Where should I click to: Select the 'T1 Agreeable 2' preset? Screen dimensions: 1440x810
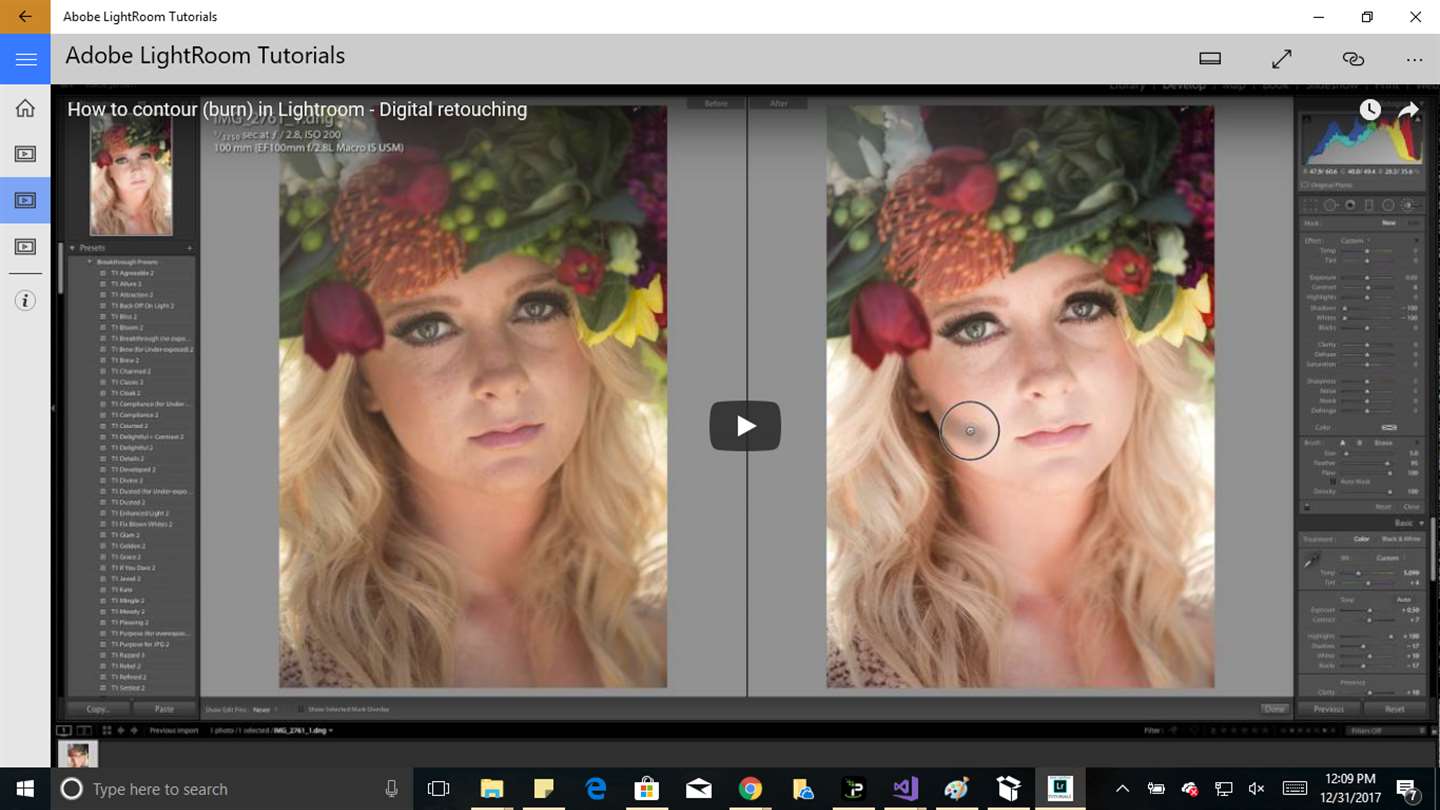[132, 273]
